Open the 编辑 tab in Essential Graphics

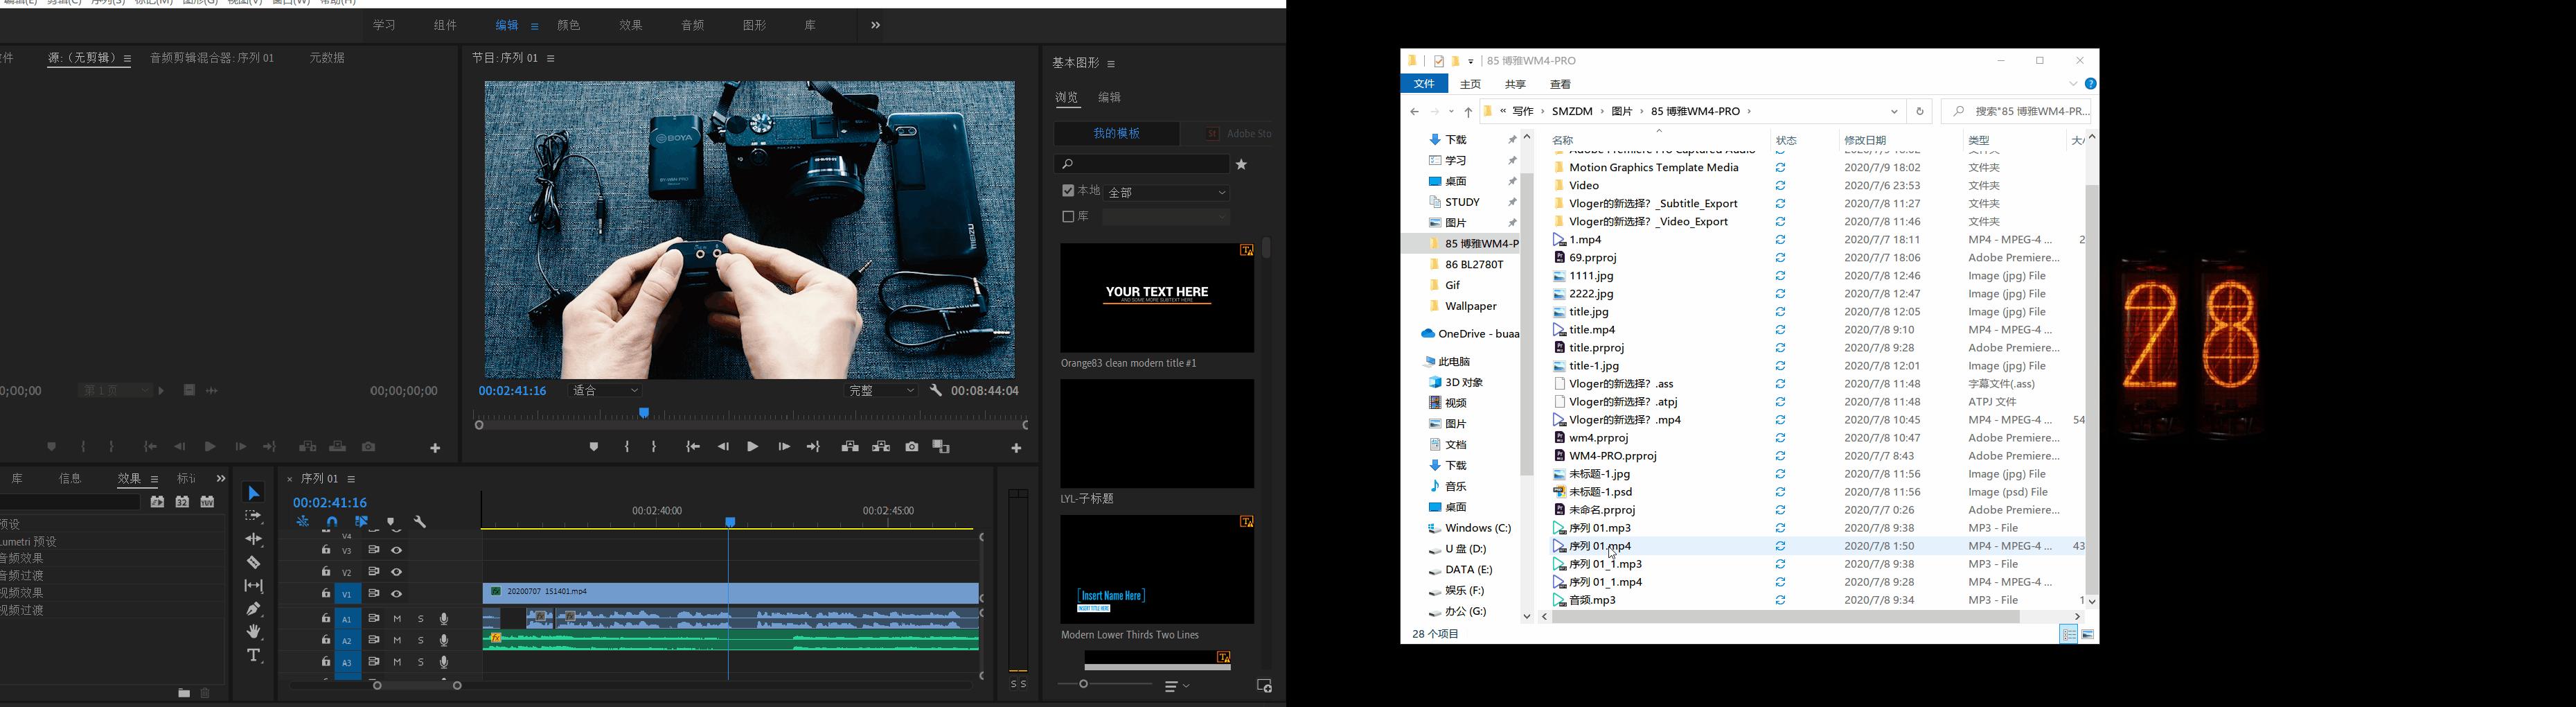[1109, 98]
